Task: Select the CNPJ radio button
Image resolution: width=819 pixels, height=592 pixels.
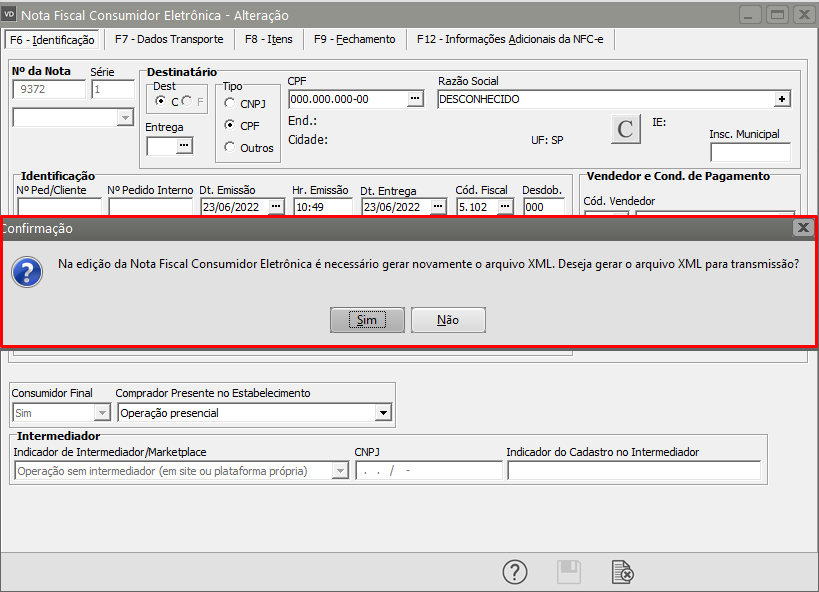Action: (x=230, y=103)
